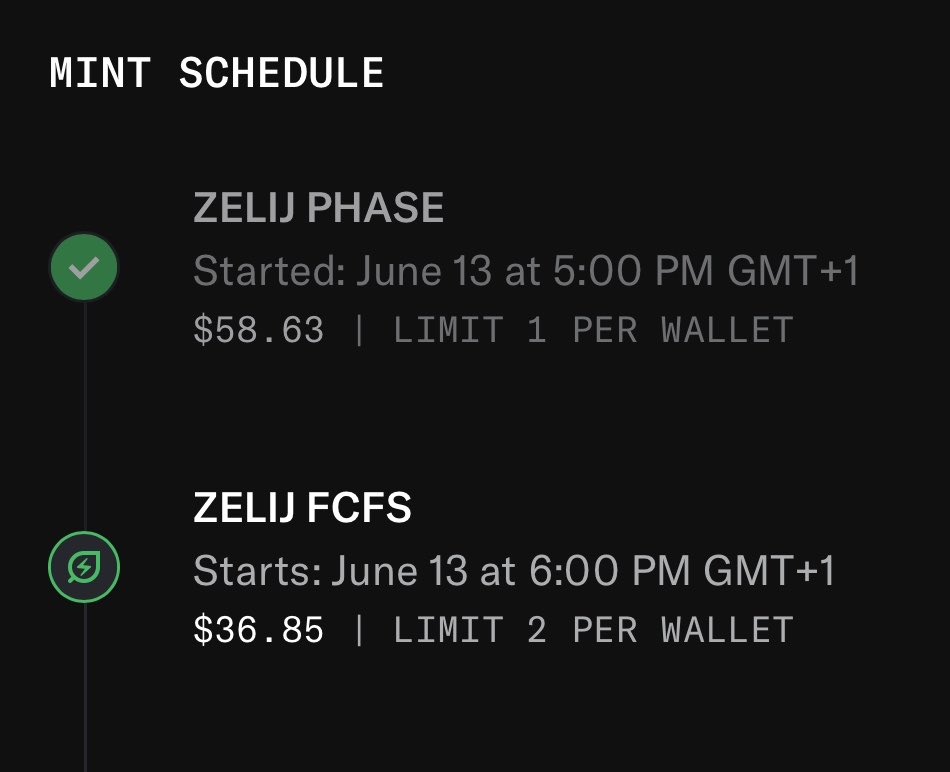Select the MINT SCHEDULE heading

tap(216, 73)
